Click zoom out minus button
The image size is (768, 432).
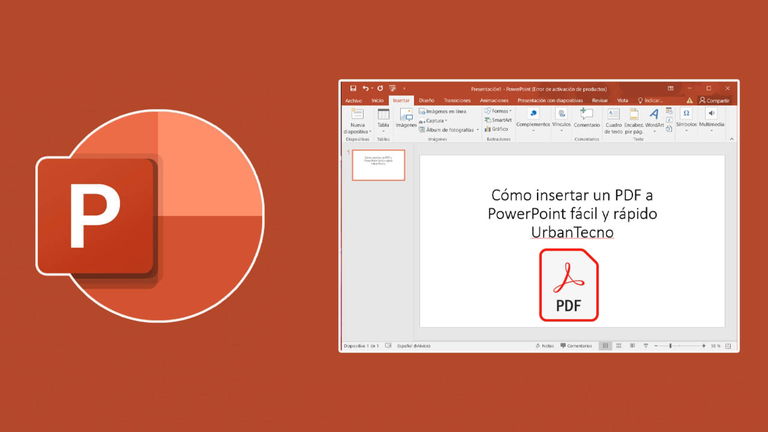point(656,346)
